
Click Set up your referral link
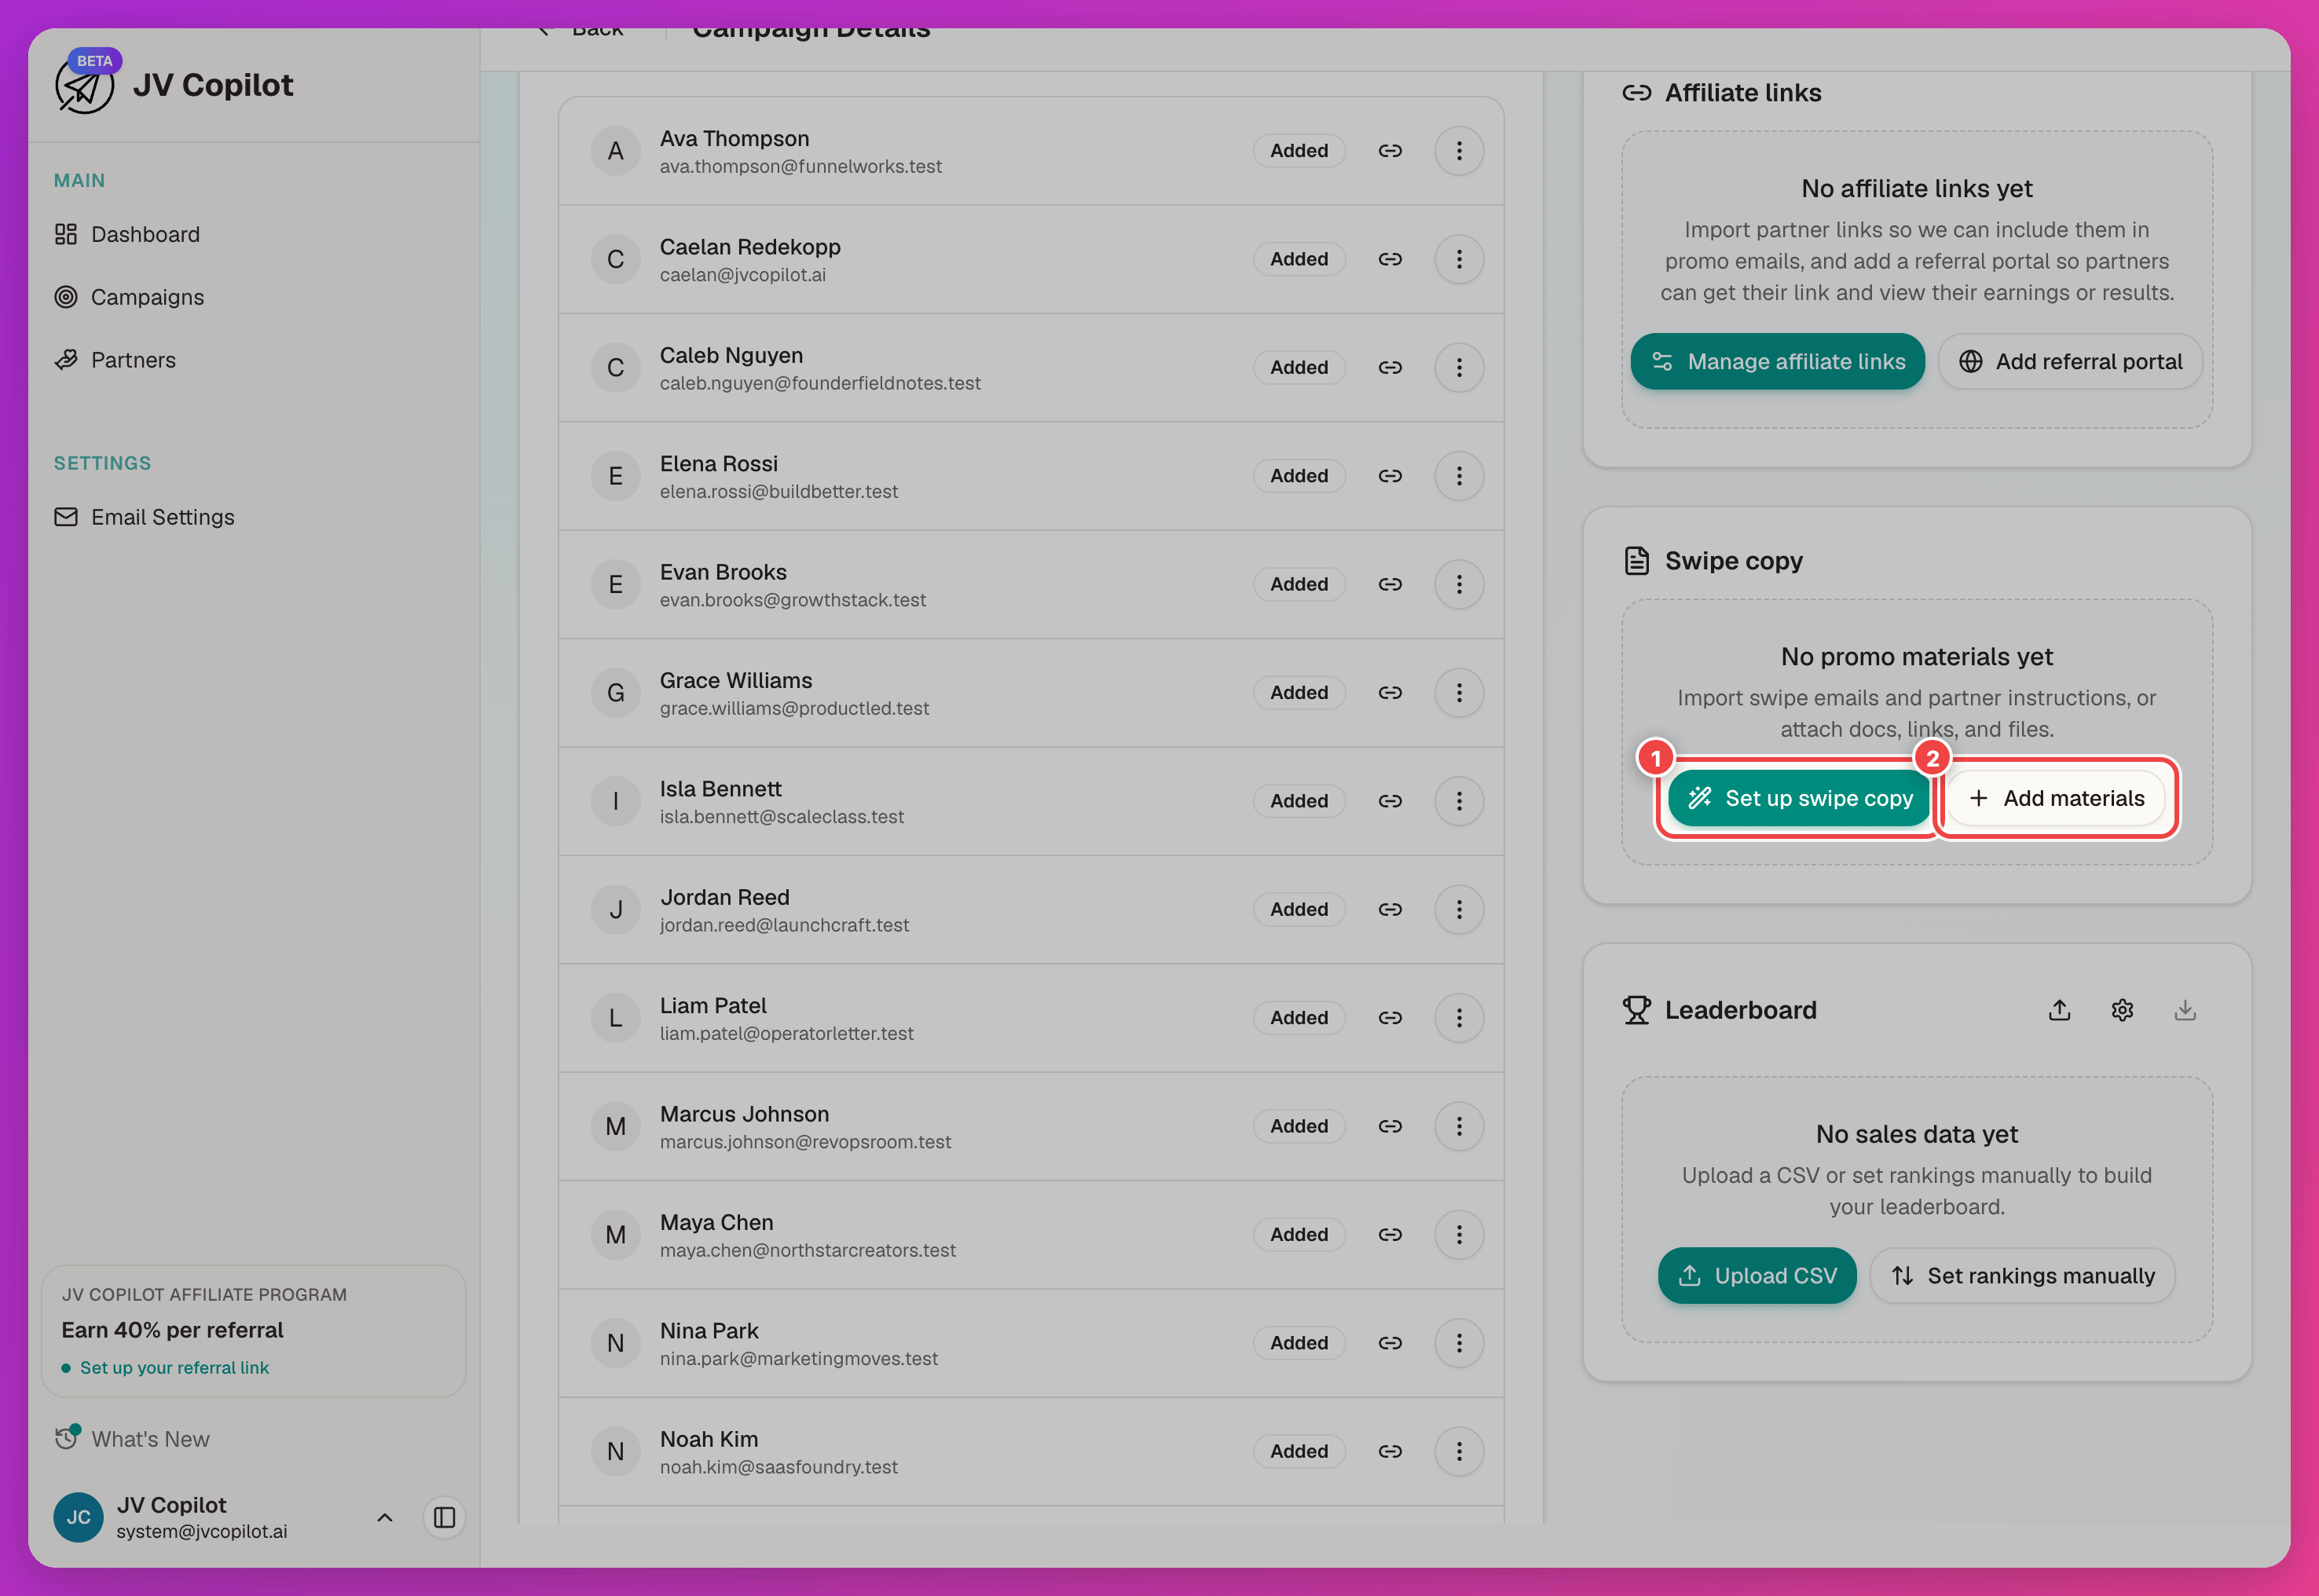pos(174,1367)
